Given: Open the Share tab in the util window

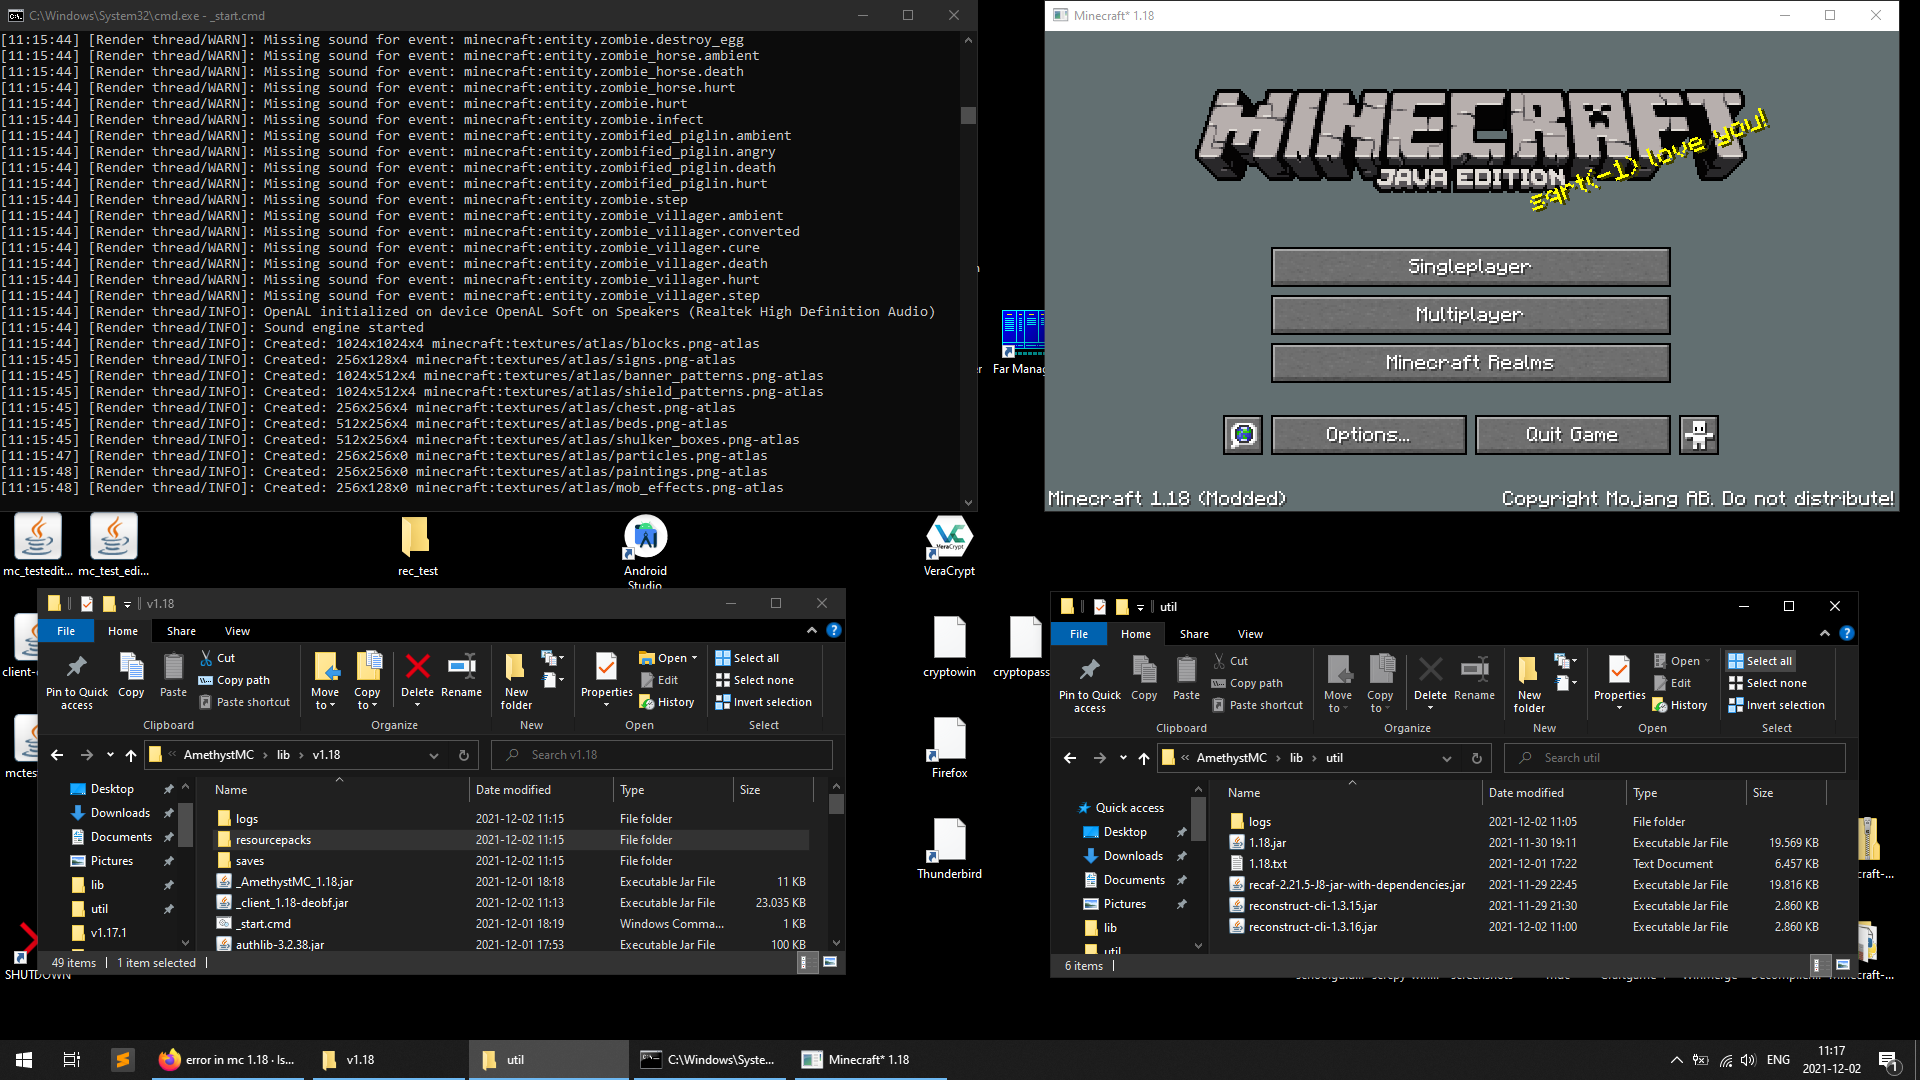Looking at the screenshot, I should [x=1194, y=633].
